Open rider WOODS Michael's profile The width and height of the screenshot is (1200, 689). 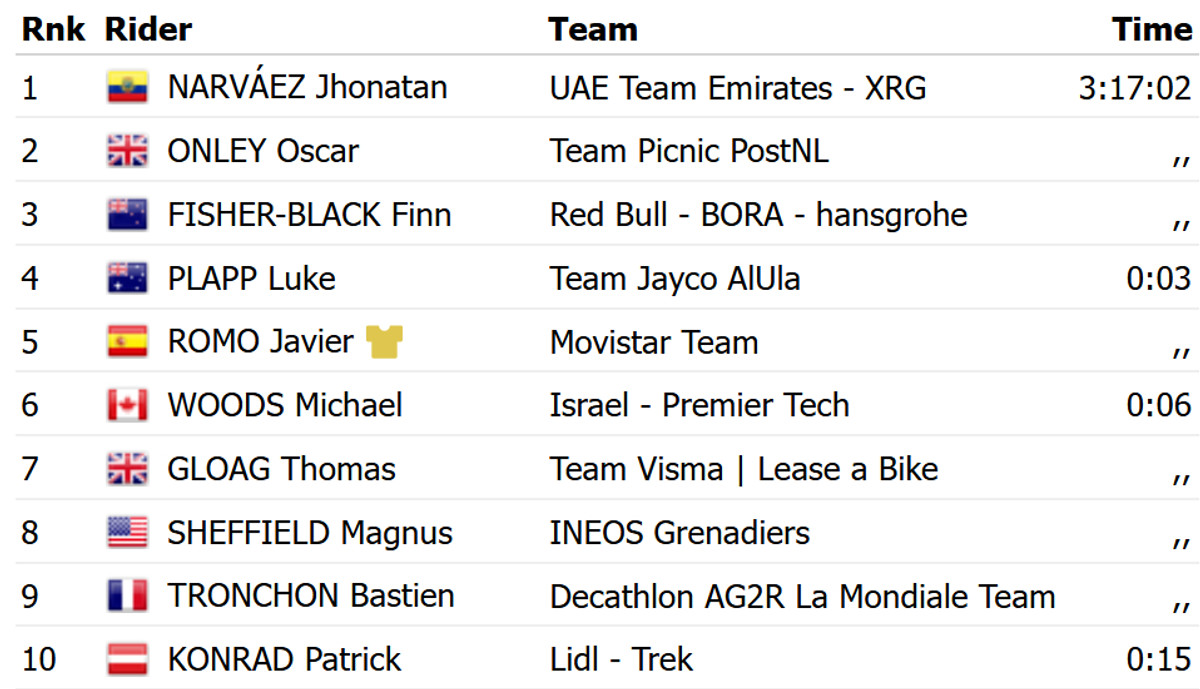click(285, 406)
